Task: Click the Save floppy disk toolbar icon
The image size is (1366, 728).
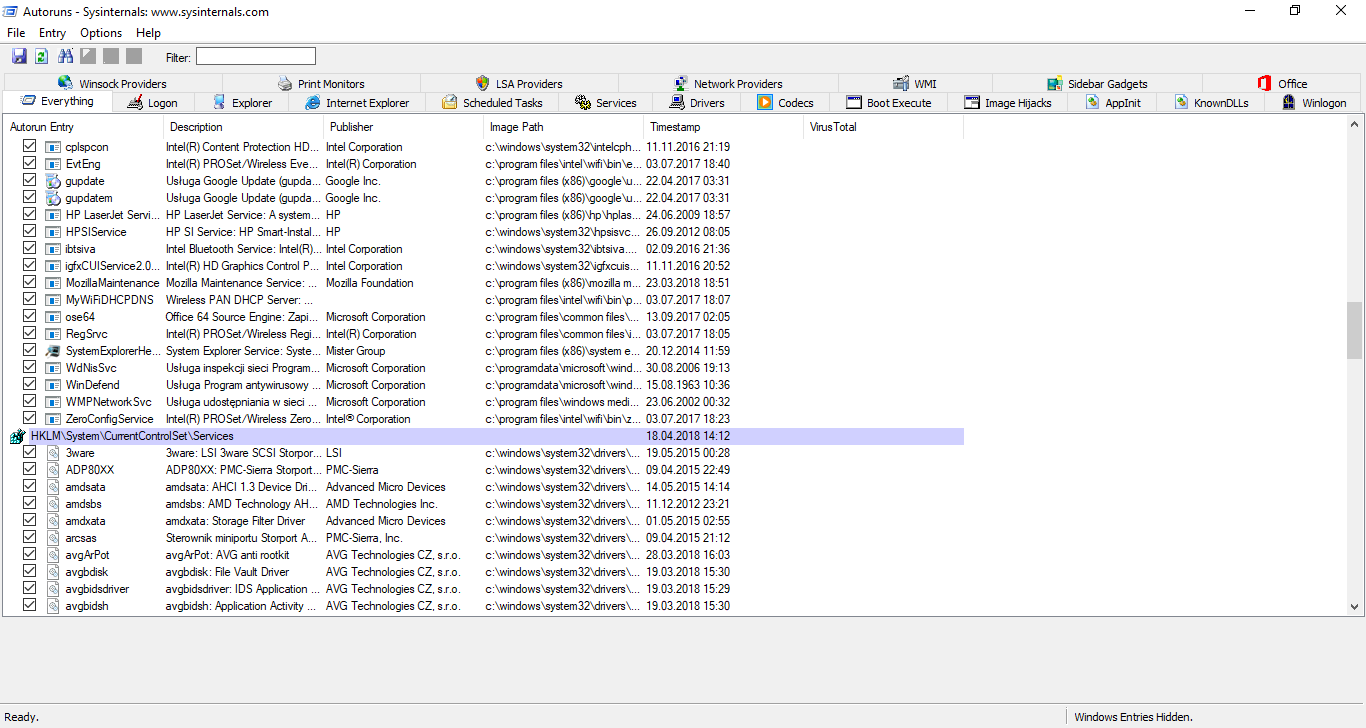Action: (19, 56)
